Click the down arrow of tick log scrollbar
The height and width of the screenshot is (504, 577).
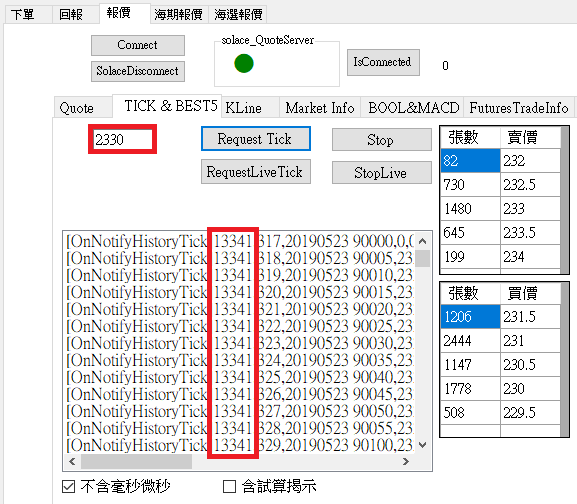point(422,445)
